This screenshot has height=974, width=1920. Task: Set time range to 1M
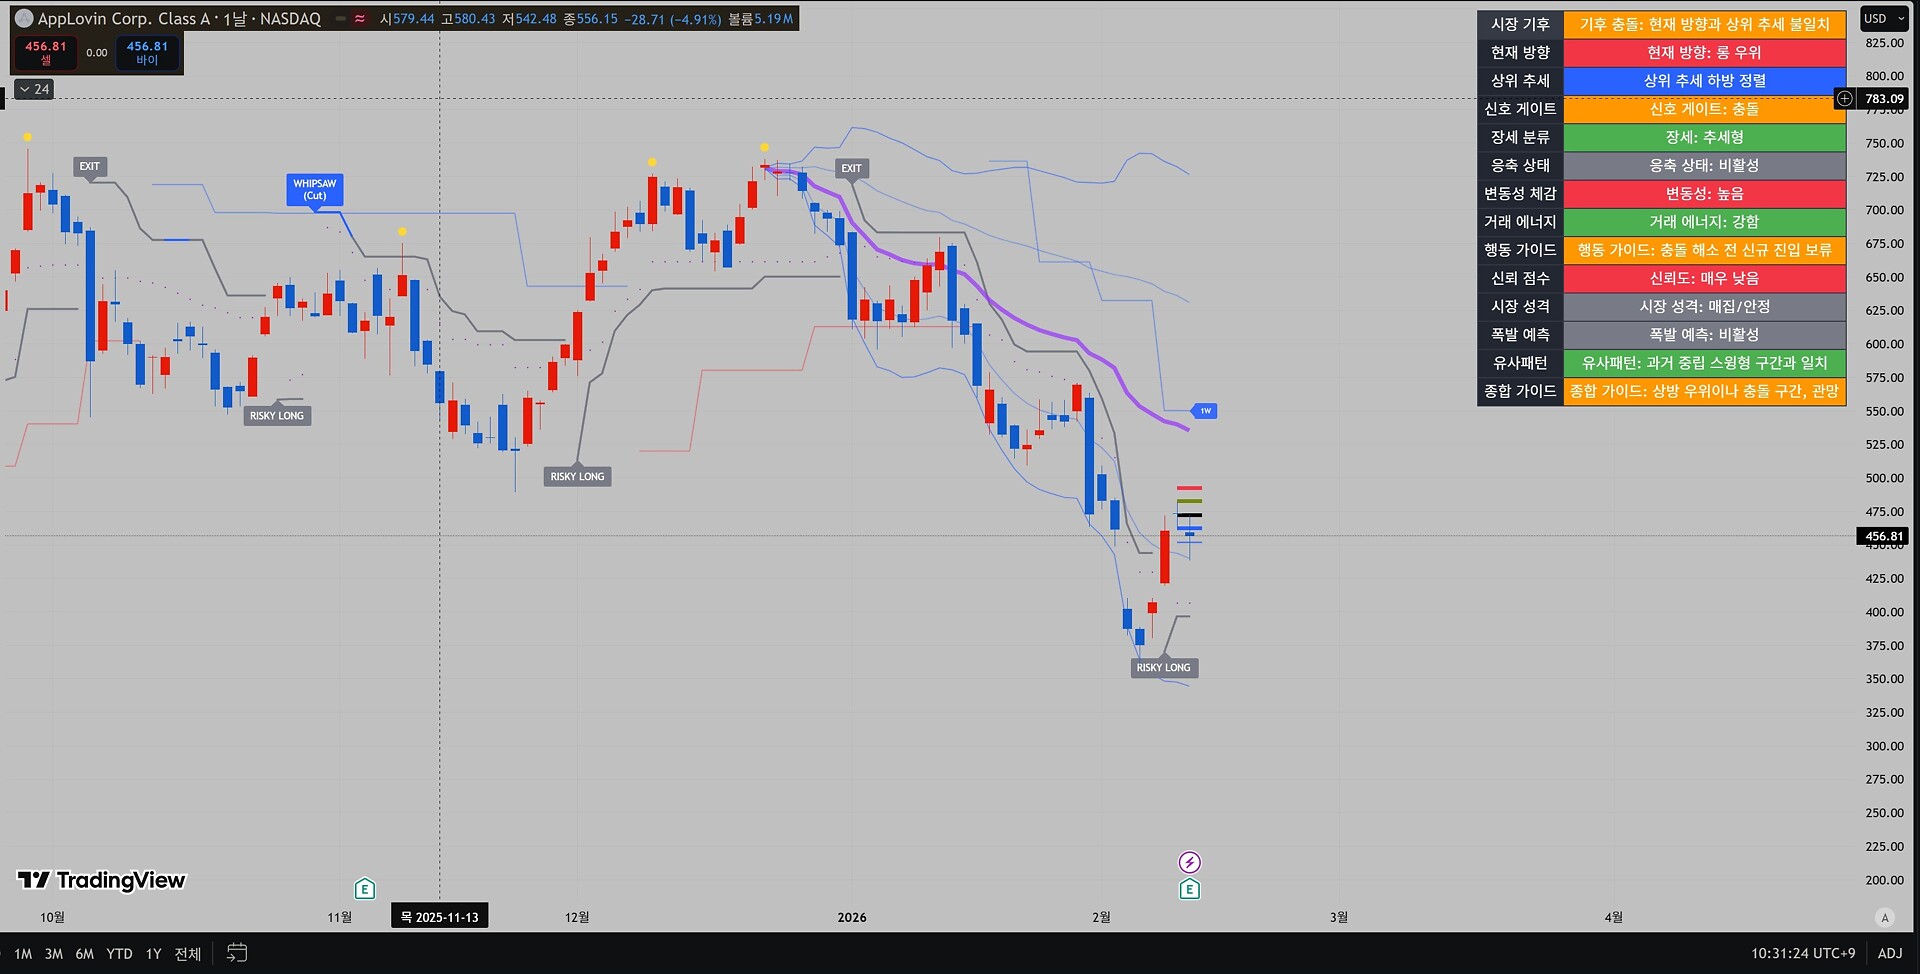click(23, 954)
